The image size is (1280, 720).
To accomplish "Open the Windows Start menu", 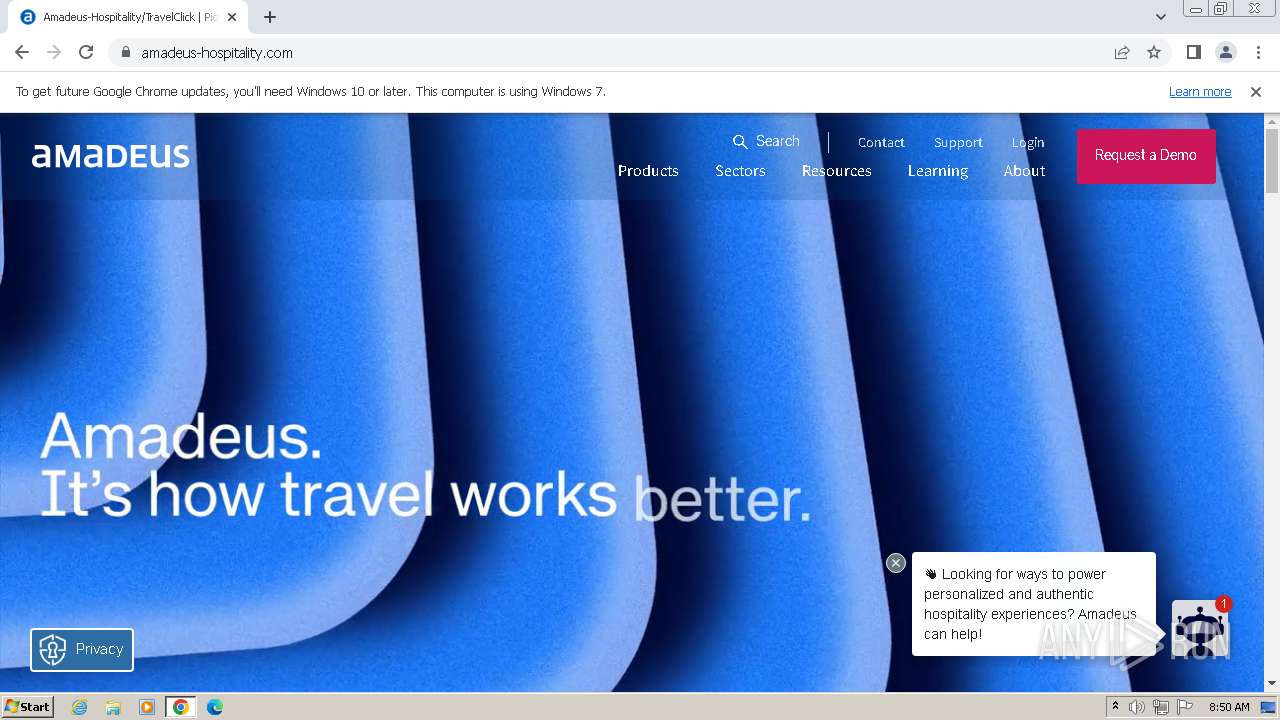I will (x=28, y=706).
